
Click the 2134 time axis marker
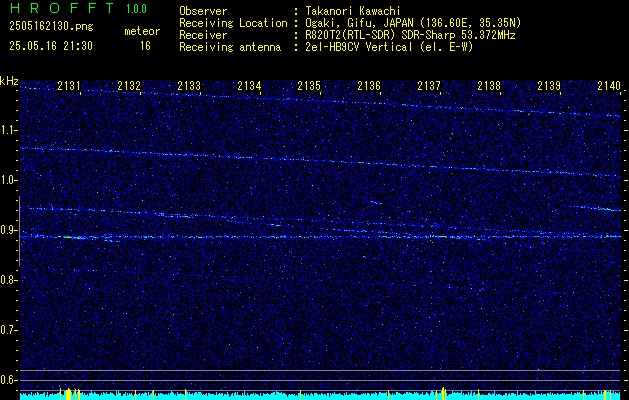pyautogui.click(x=249, y=85)
